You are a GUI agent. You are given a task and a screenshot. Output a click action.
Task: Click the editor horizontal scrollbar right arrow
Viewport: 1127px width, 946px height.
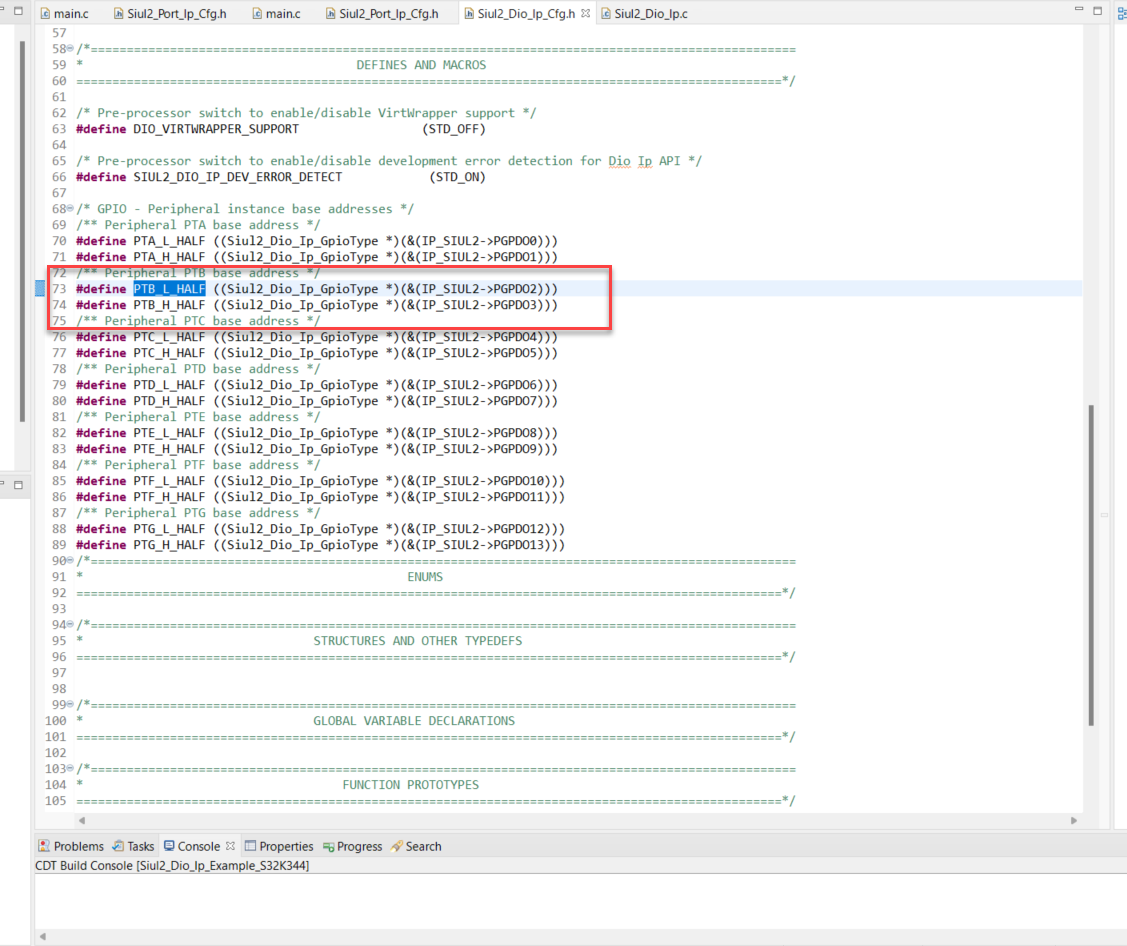(x=1074, y=820)
